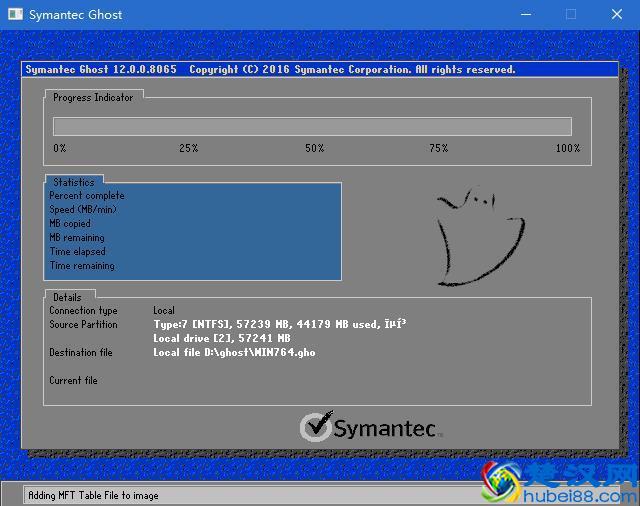This screenshot has width=640, height=506.
Task: Click the destination file path D:\ghost\WIN764.gho
Action: pos(234,353)
